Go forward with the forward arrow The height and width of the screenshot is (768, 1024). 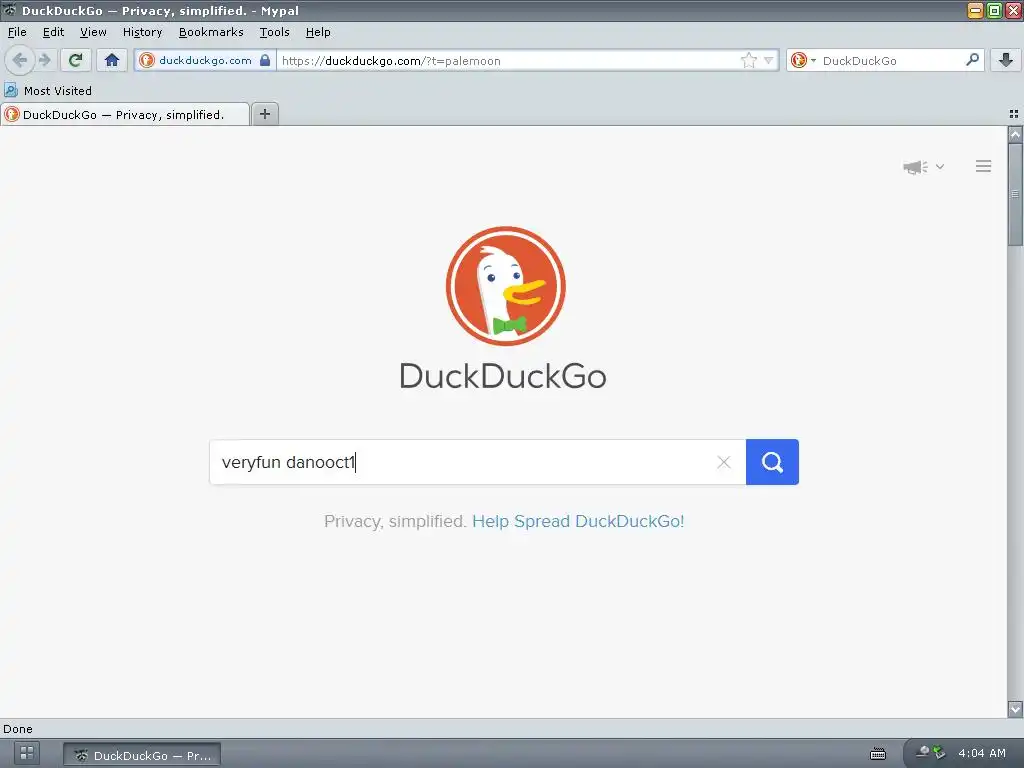coord(44,61)
